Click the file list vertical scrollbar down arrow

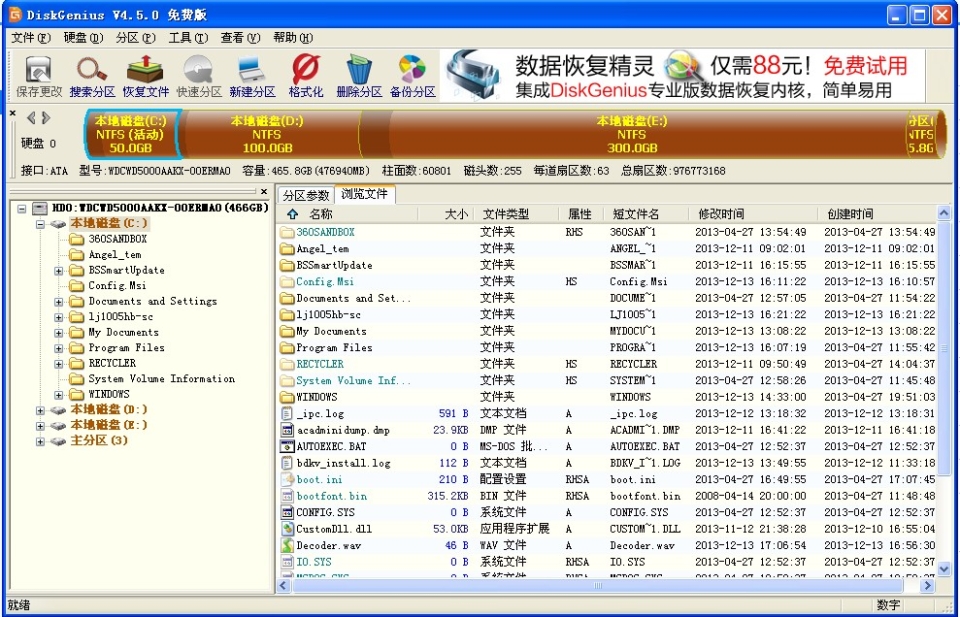click(x=943, y=569)
